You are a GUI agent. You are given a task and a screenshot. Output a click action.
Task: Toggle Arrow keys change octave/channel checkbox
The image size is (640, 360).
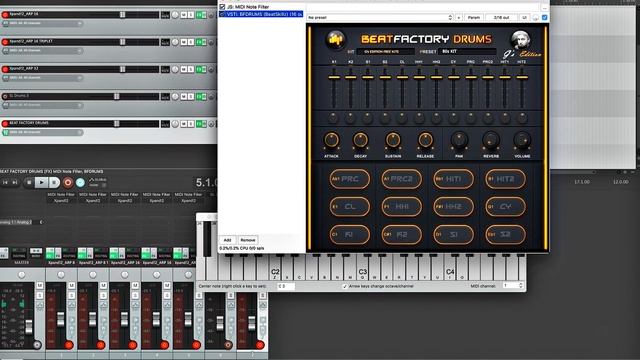pos(345,286)
